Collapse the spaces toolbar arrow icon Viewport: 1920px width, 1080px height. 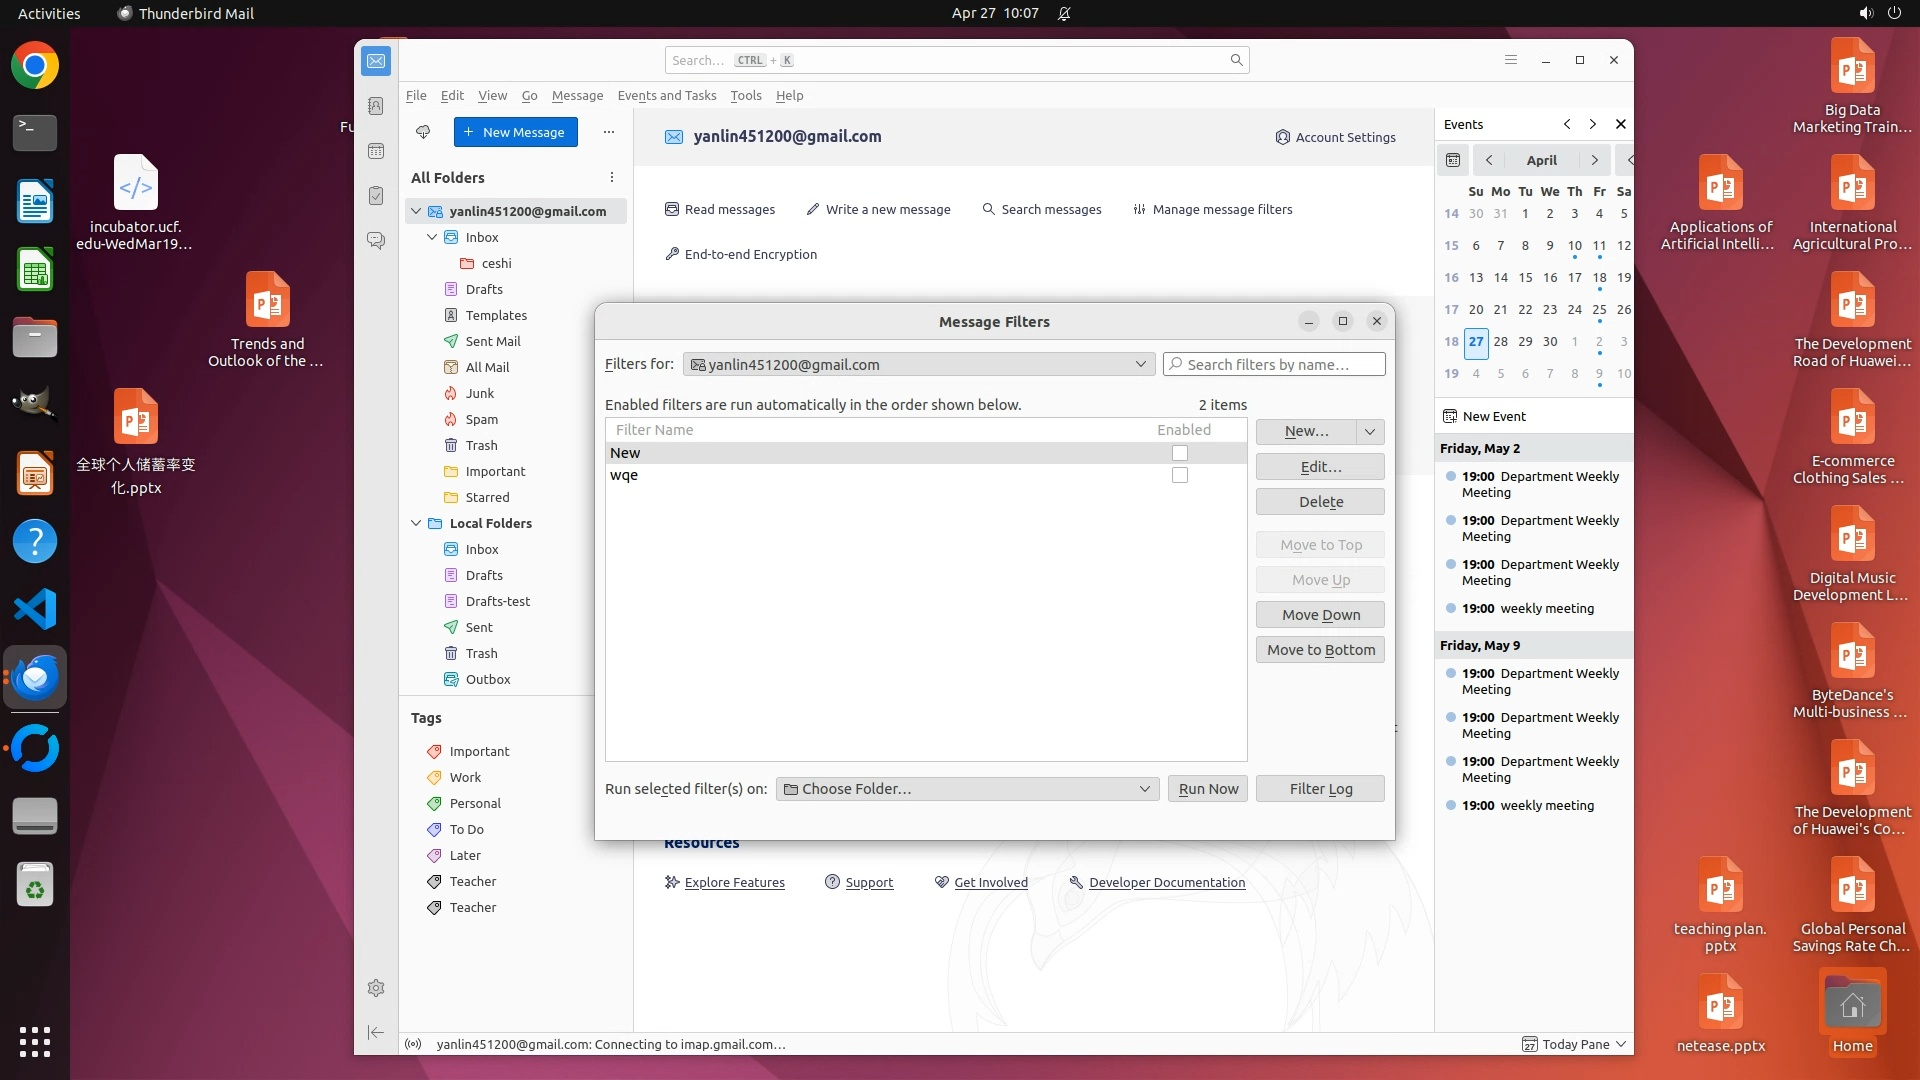pos(376,1032)
